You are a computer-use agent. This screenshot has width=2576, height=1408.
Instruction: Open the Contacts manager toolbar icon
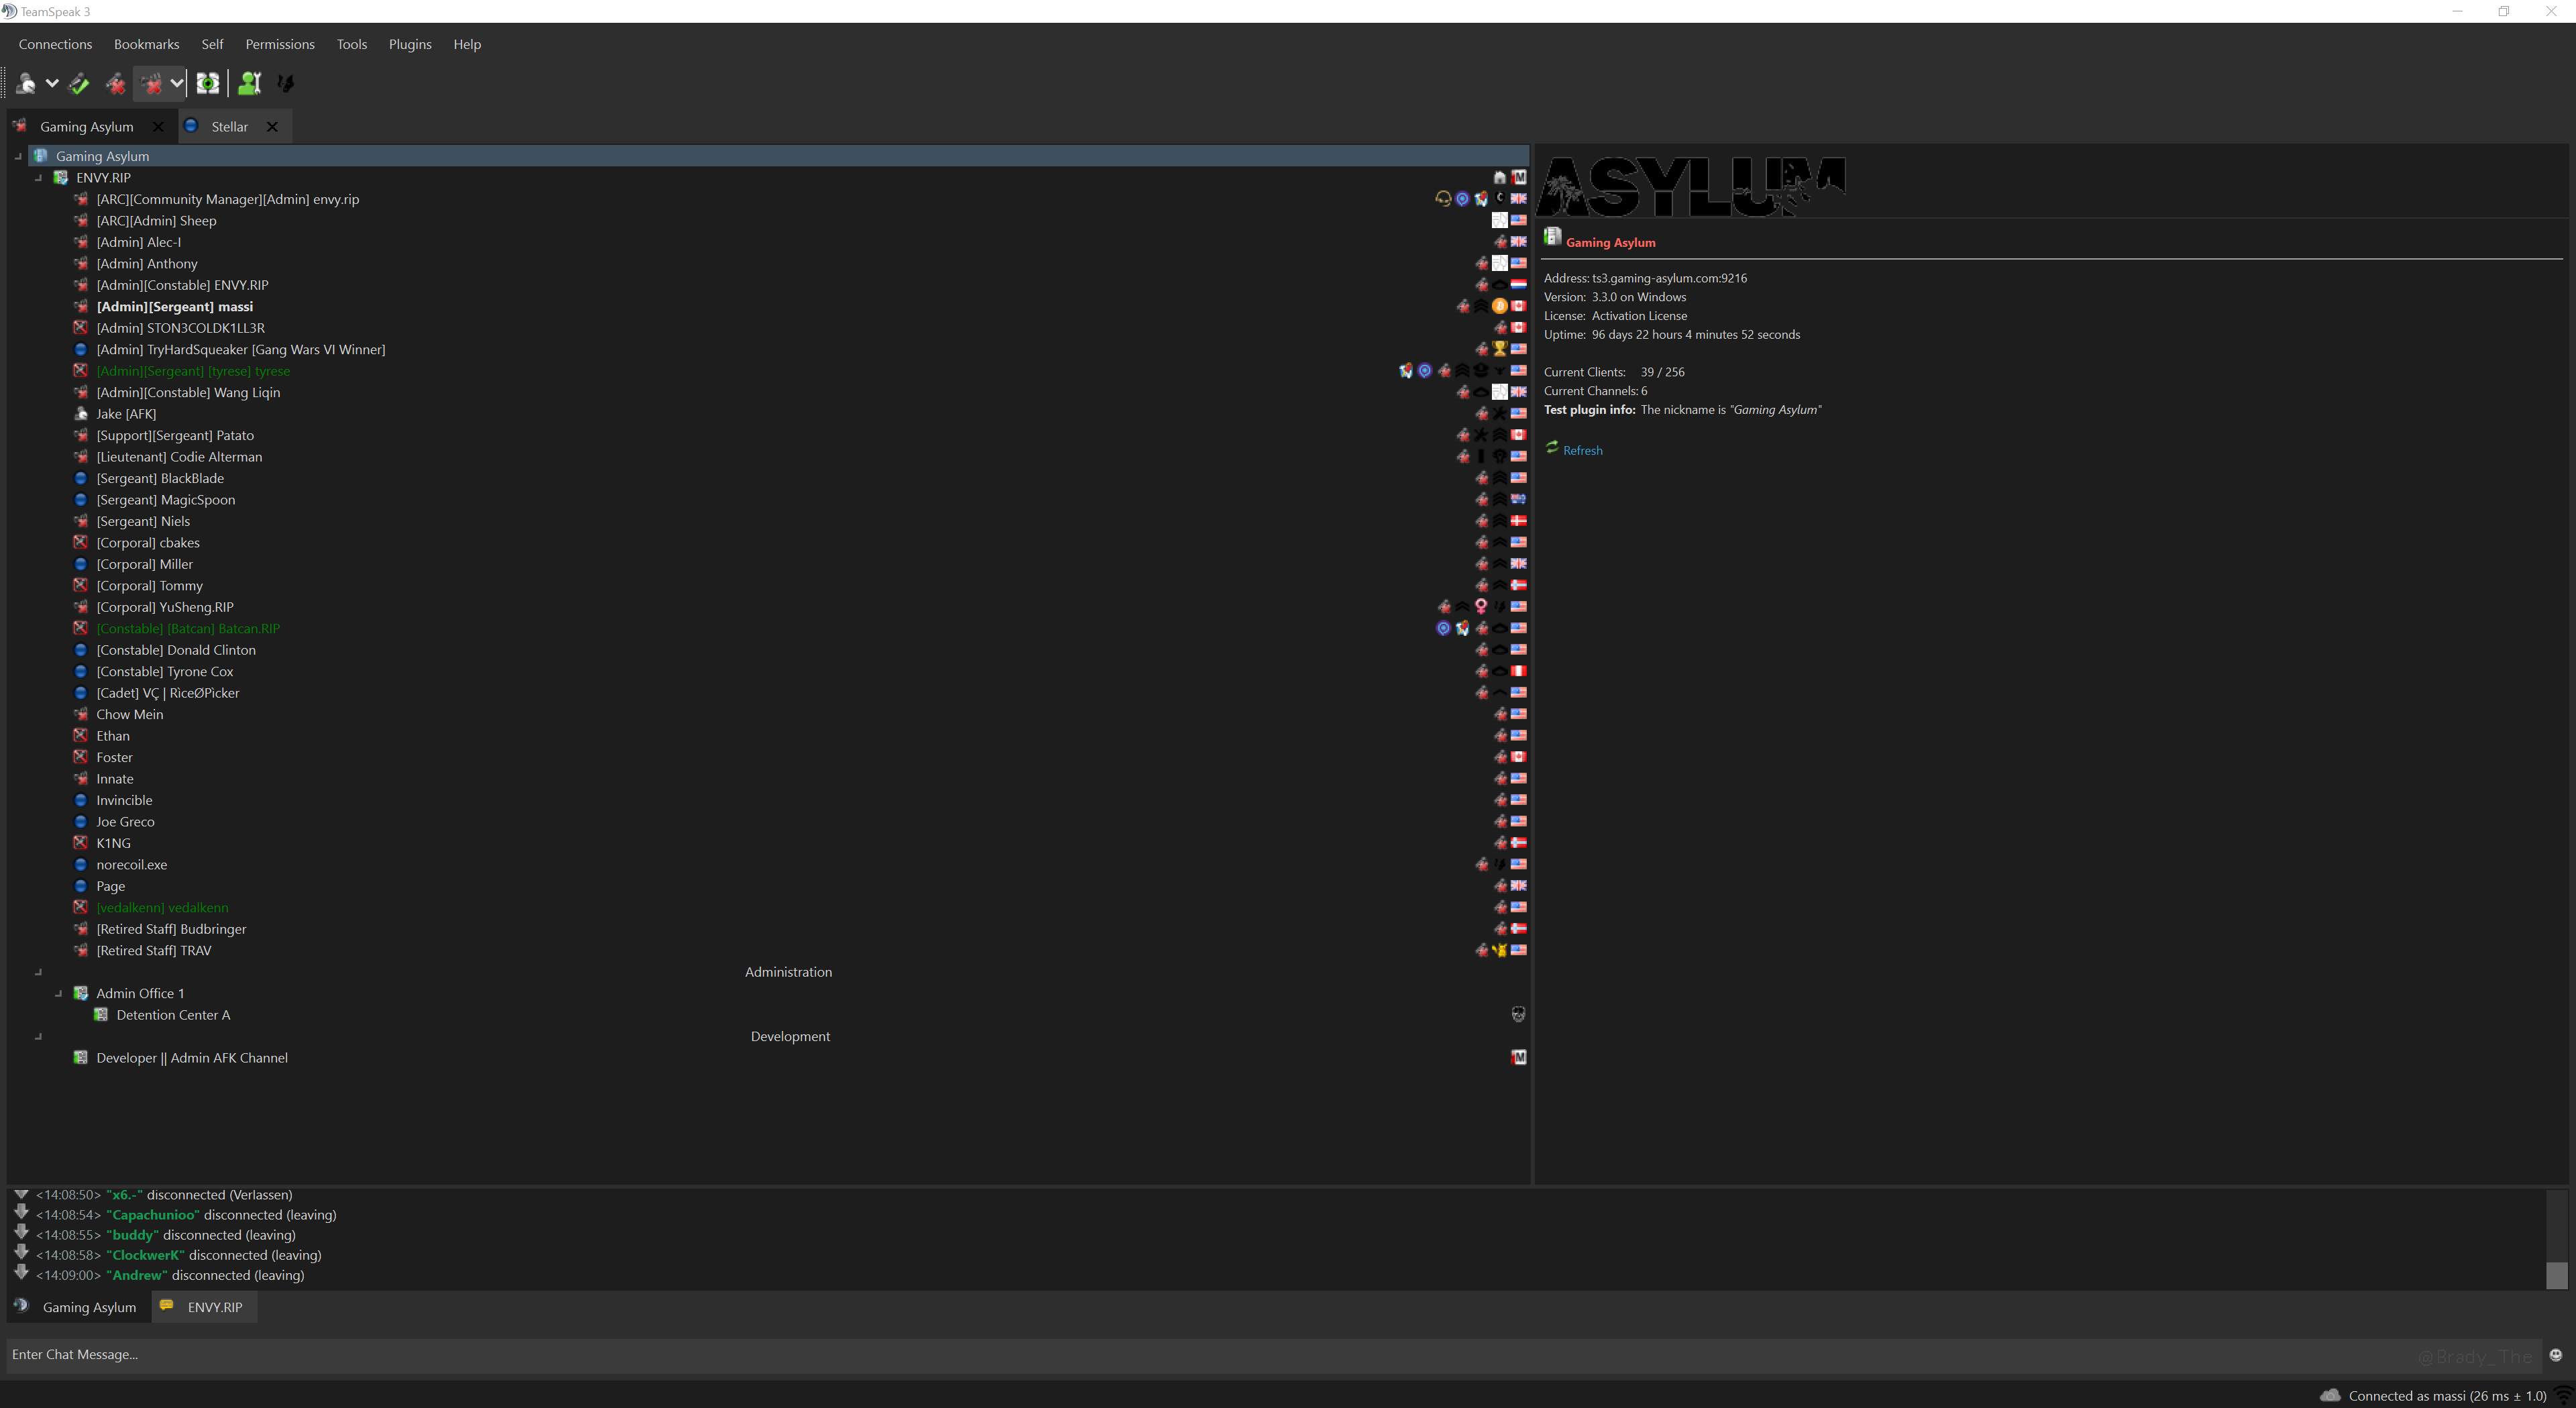point(250,83)
